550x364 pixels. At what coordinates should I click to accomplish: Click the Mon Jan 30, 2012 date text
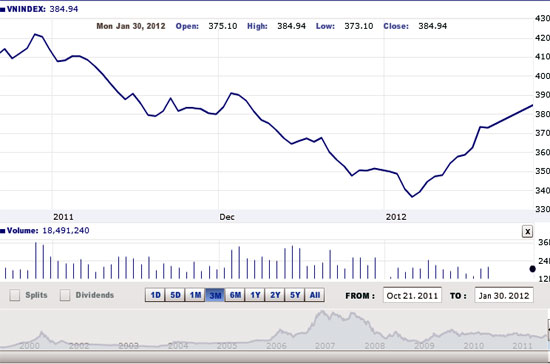[131, 26]
